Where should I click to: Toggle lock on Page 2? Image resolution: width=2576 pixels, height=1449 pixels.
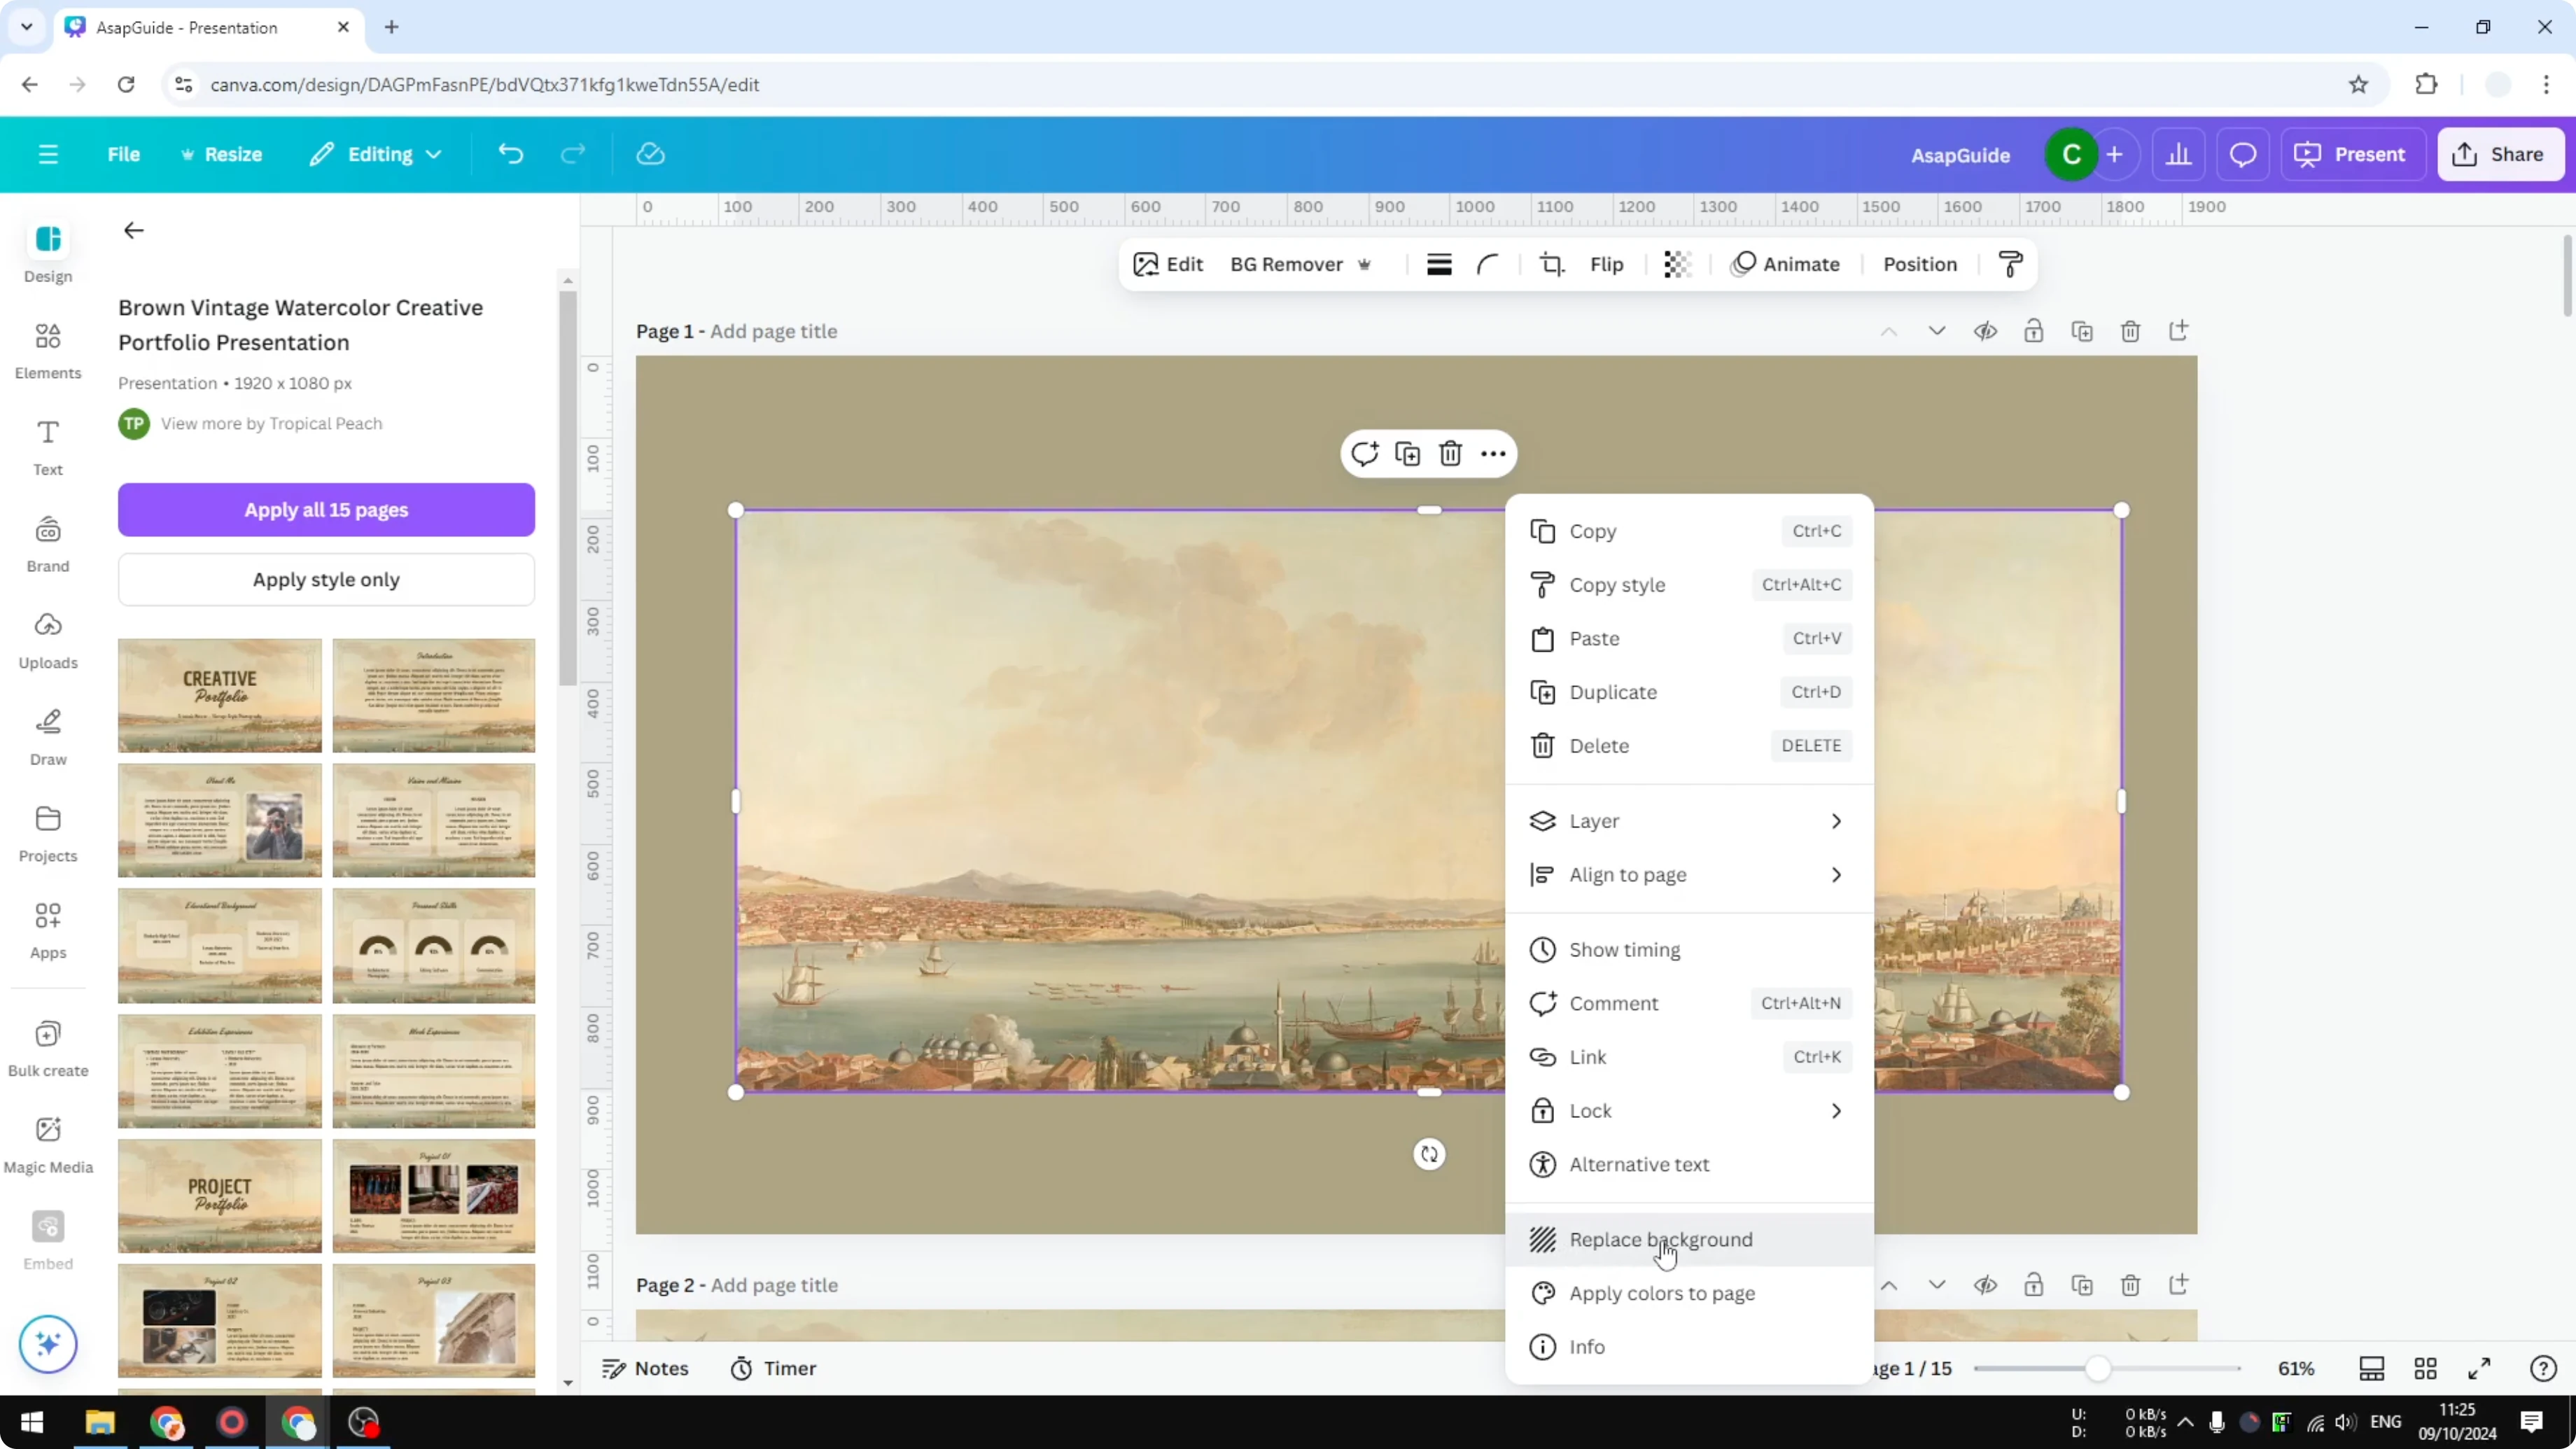pyautogui.click(x=2033, y=1285)
